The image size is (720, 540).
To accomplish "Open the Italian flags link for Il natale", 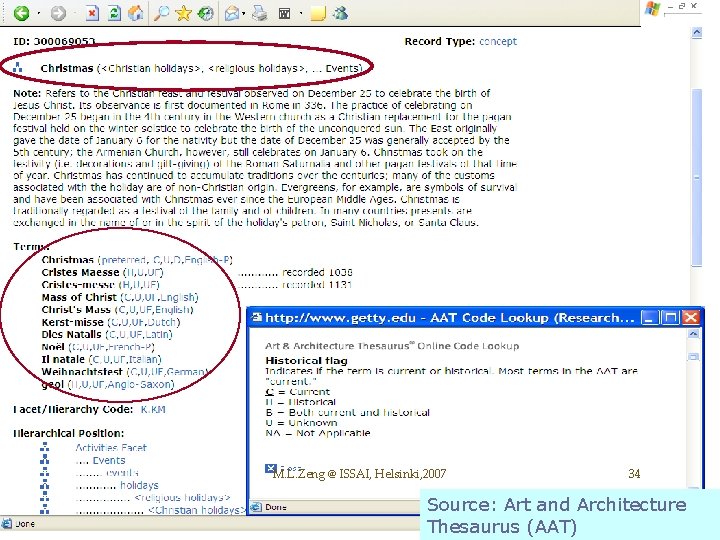I will click(125, 359).
